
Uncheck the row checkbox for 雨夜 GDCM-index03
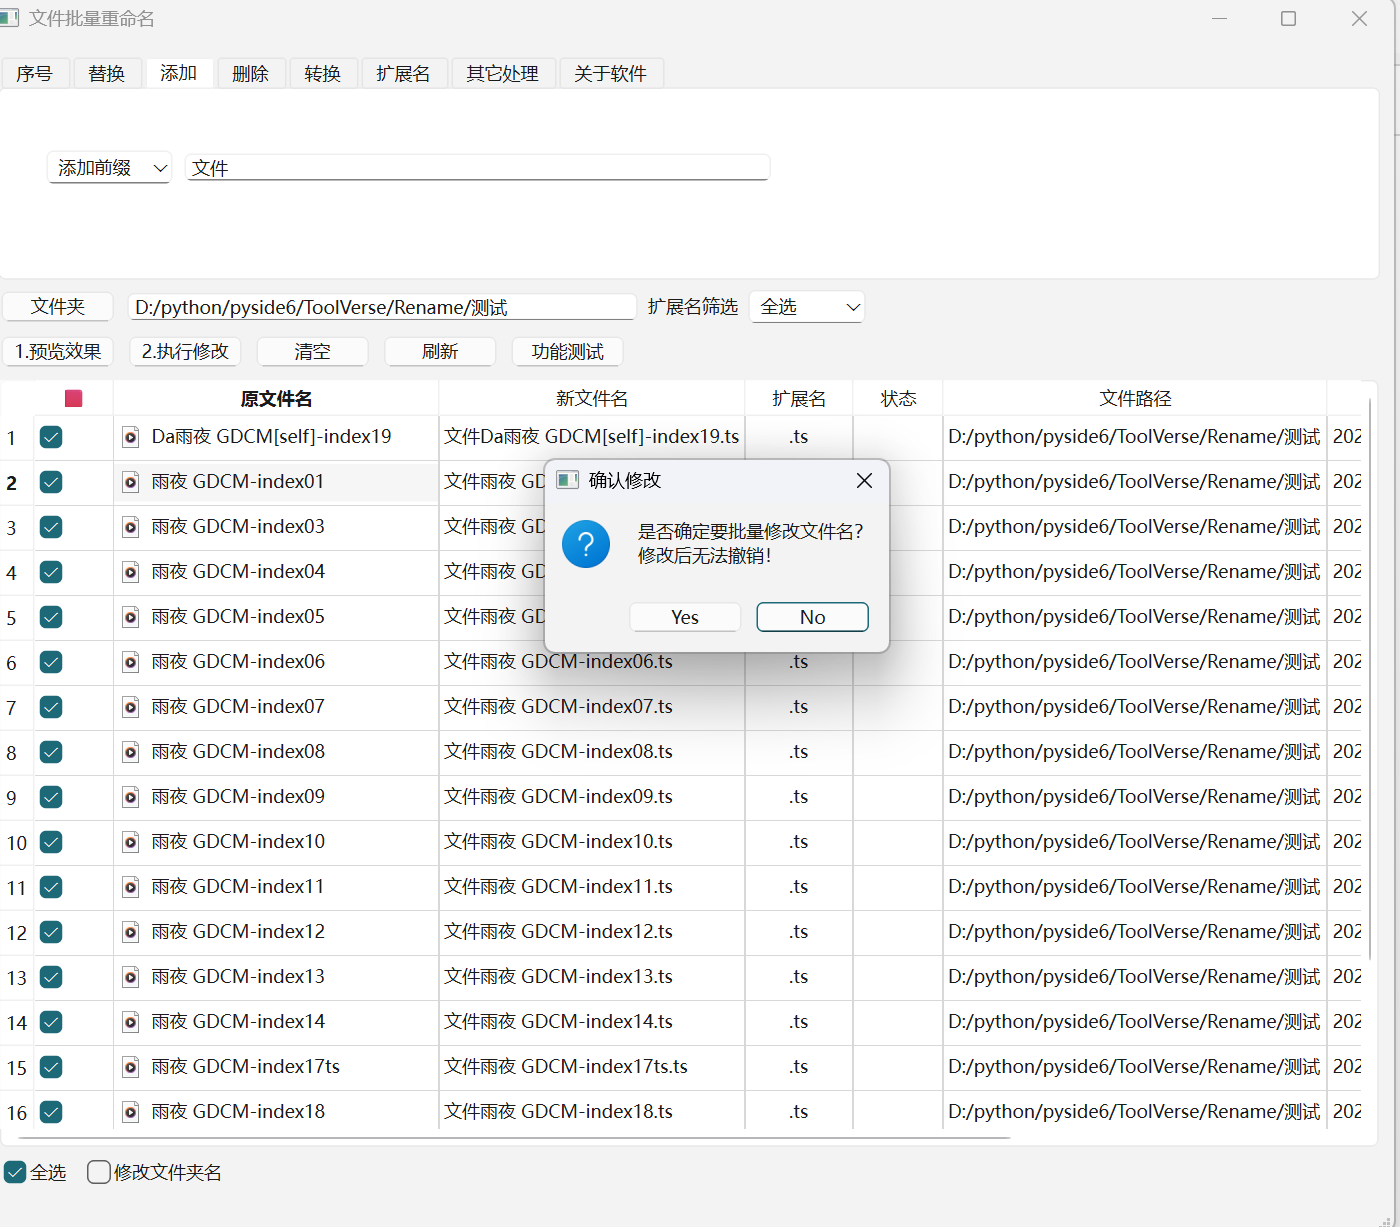click(x=51, y=527)
